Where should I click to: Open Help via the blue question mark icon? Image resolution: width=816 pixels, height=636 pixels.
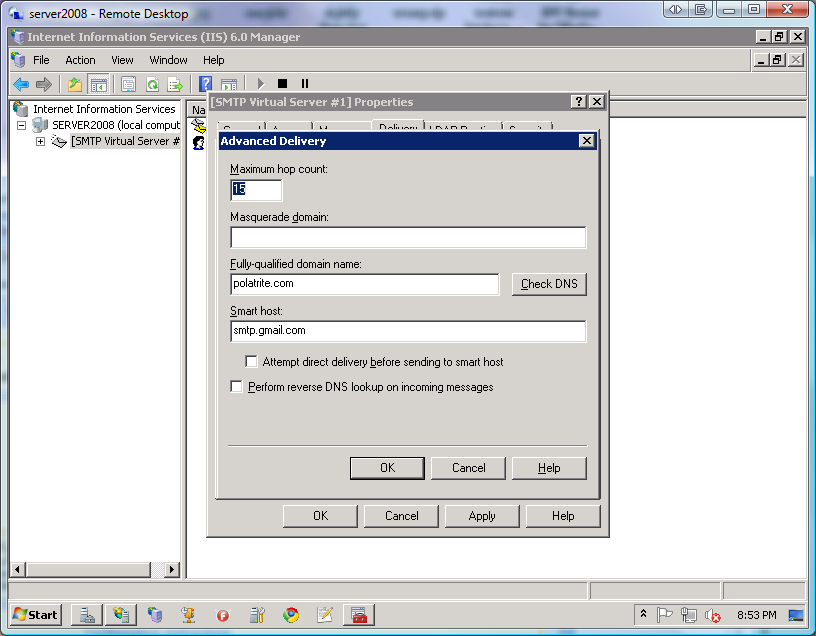[205, 84]
